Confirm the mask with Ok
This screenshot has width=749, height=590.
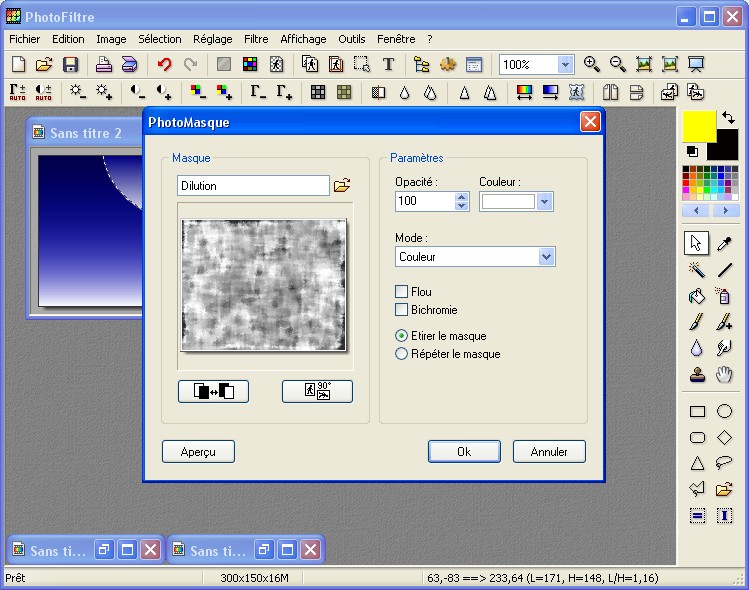464,451
